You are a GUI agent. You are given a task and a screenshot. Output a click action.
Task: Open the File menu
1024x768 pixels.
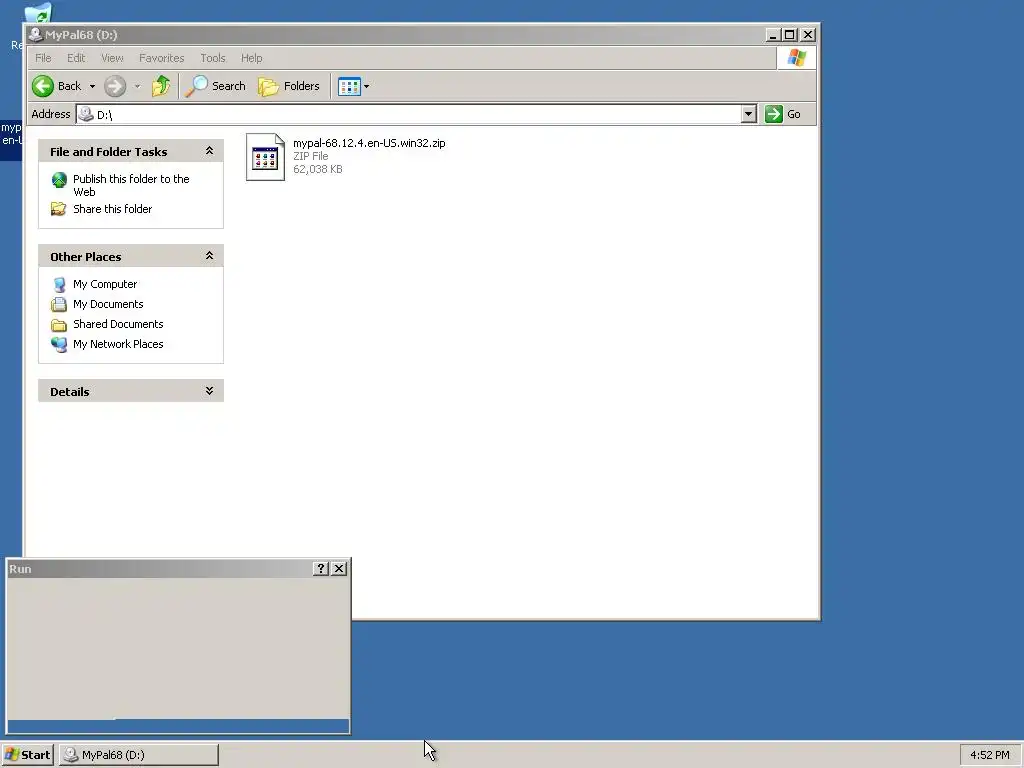tap(43, 58)
